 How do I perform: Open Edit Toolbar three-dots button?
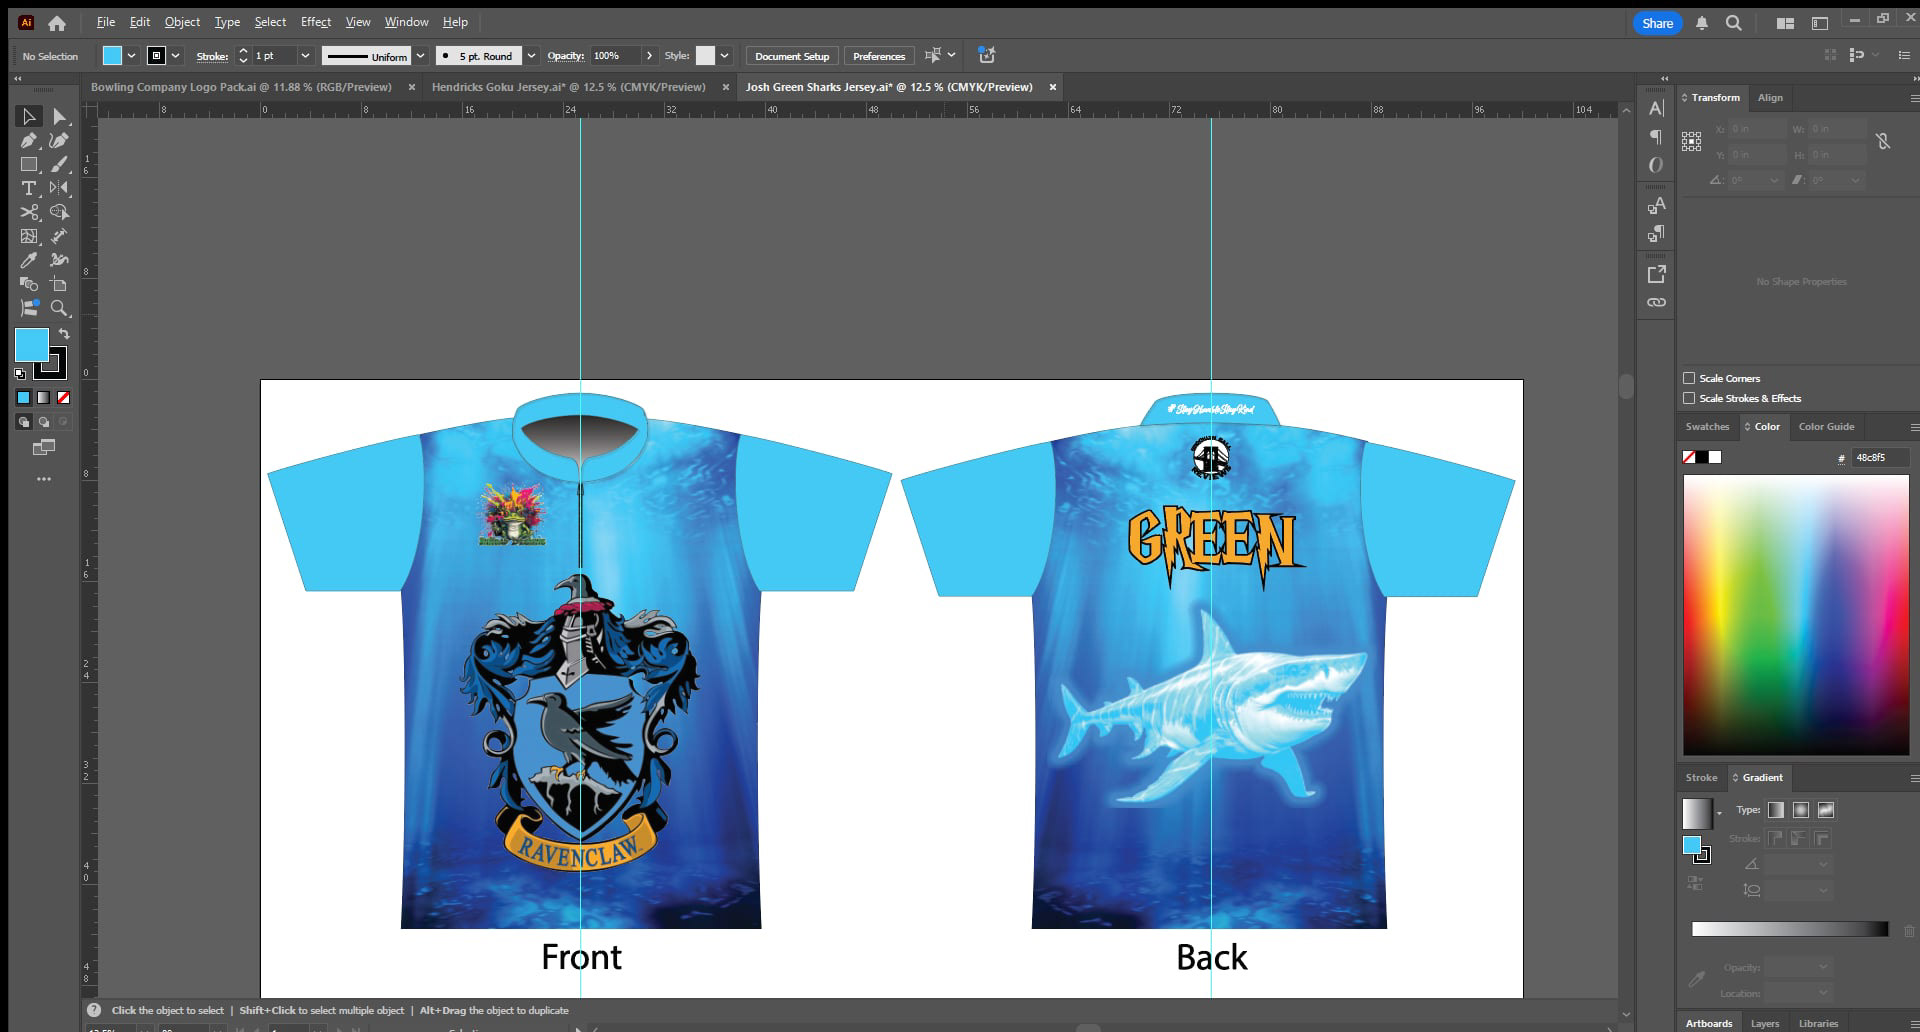43,479
